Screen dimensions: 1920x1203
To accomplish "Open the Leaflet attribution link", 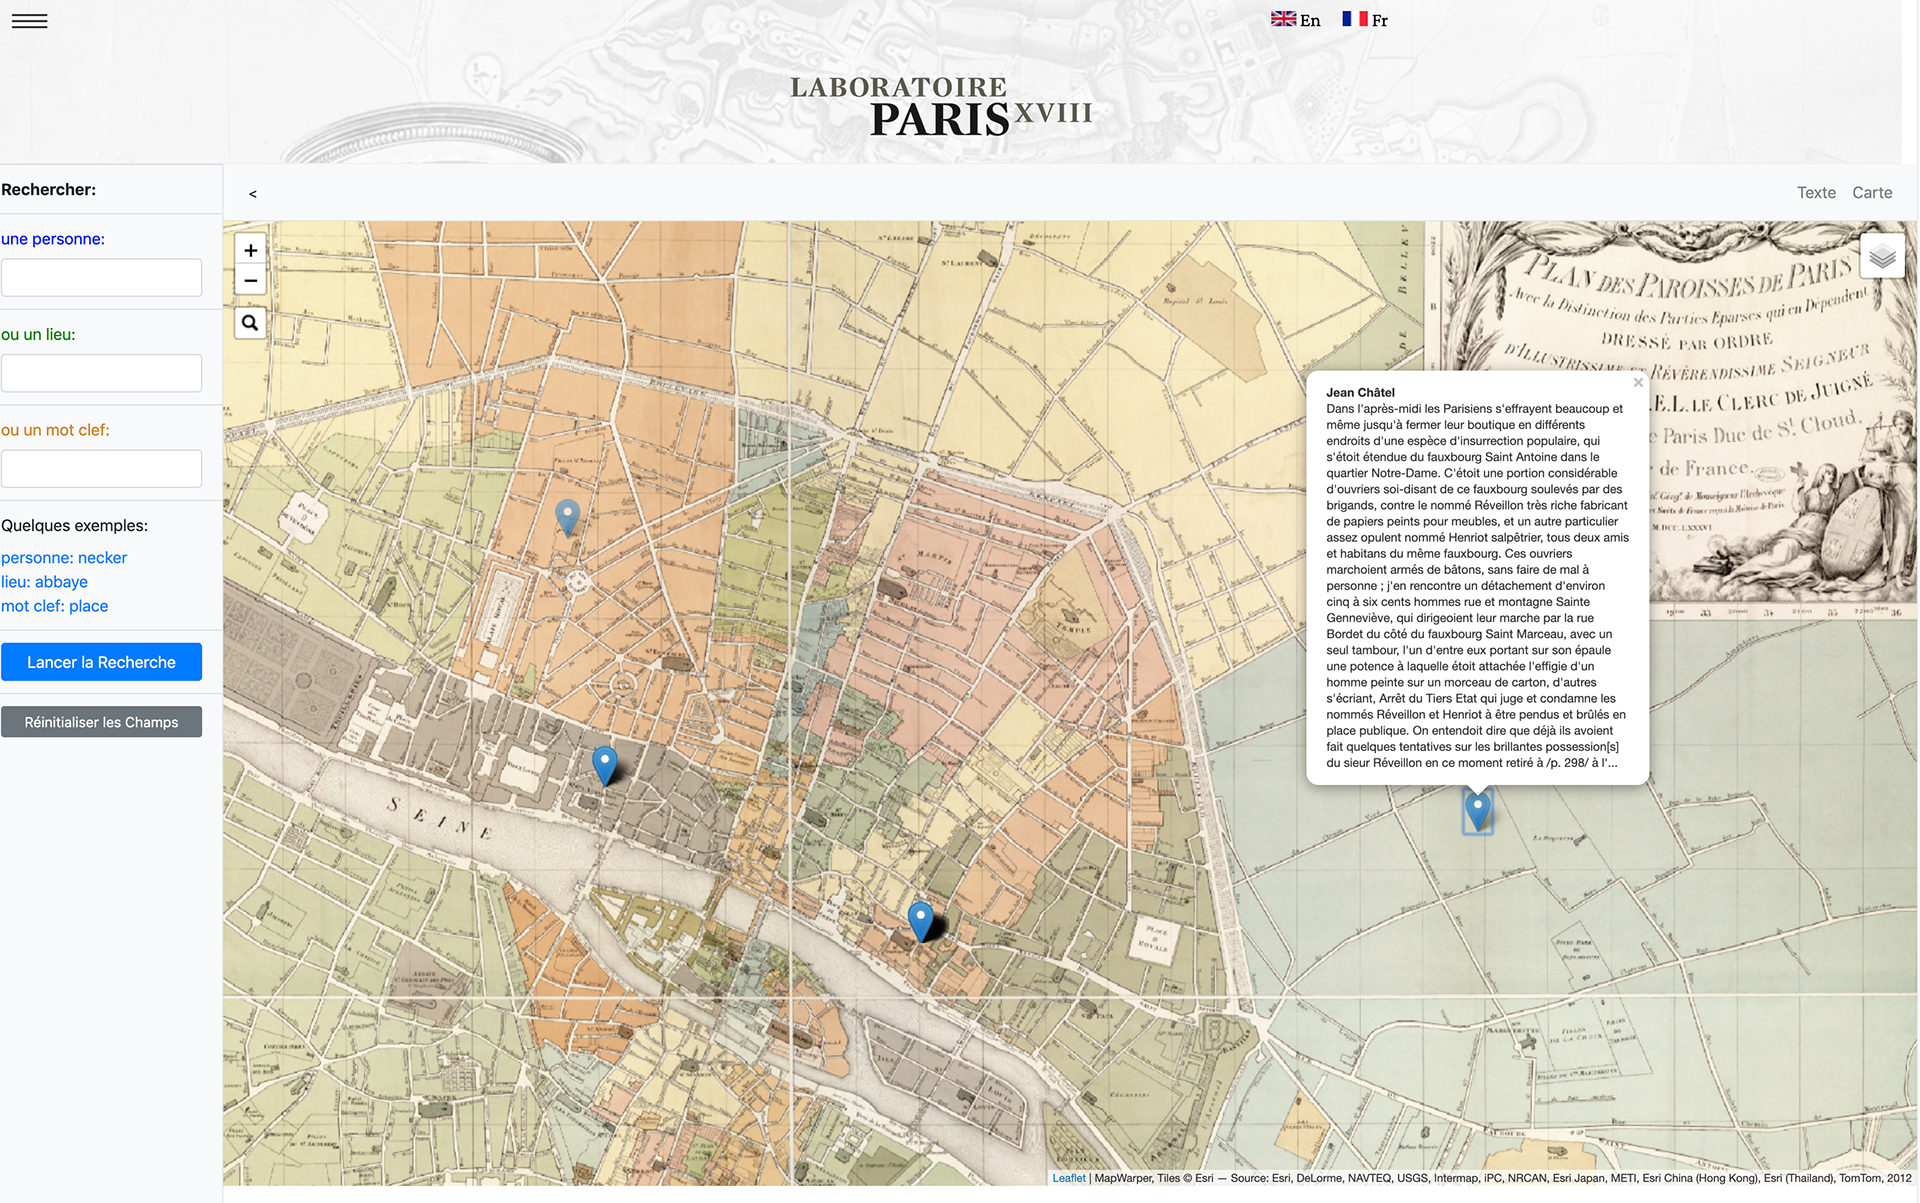I will [x=1068, y=1178].
